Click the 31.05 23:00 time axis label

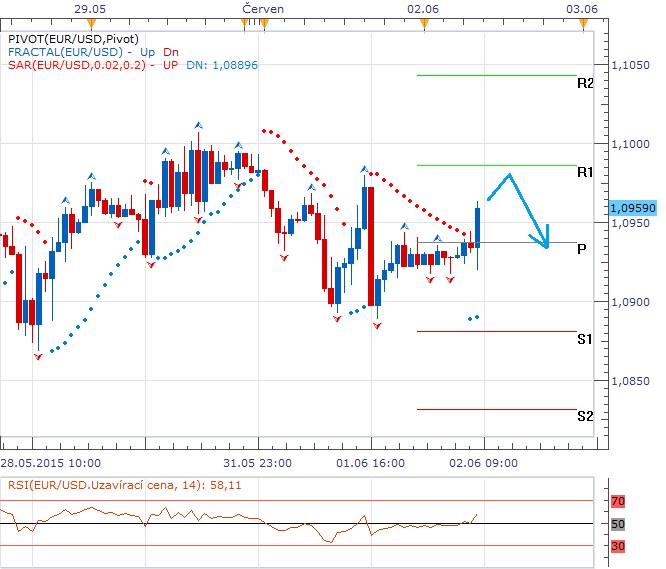point(257,463)
